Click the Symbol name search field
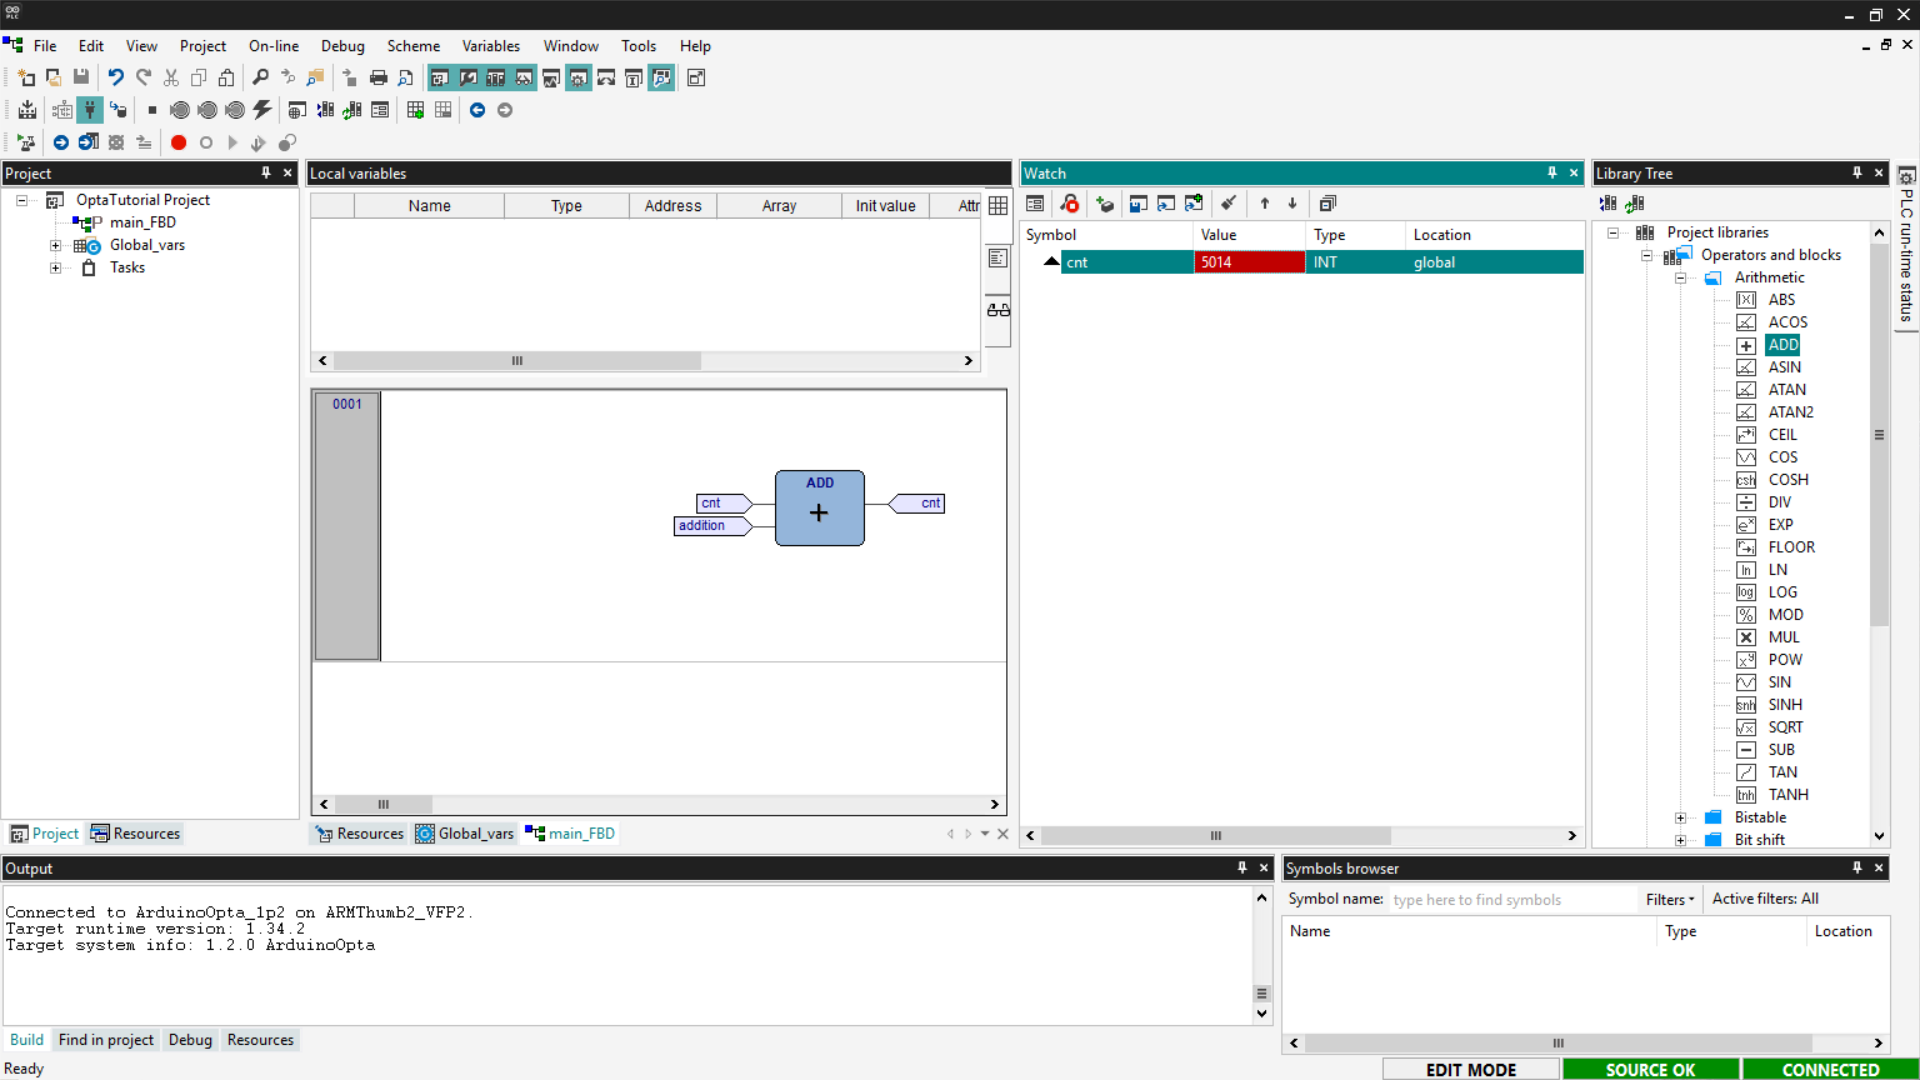This screenshot has width=1920, height=1080. pyautogui.click(x=1510, y=900)
